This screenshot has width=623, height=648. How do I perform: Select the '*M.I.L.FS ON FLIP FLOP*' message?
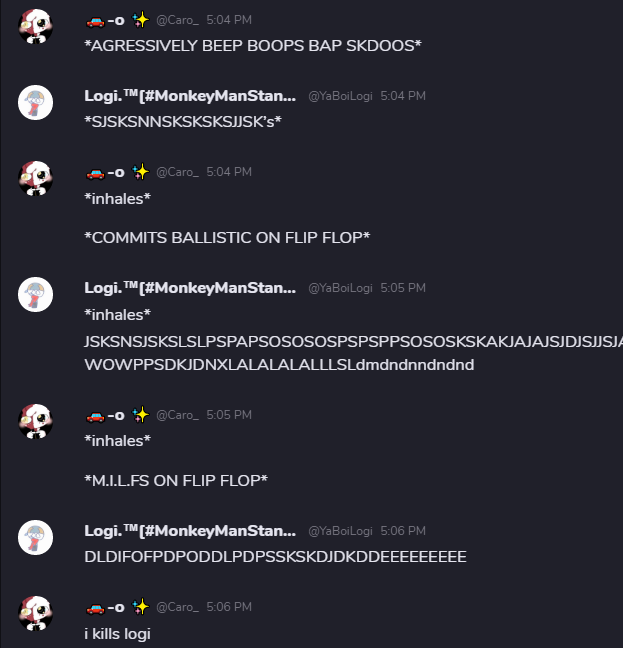(x=176, y=481)
